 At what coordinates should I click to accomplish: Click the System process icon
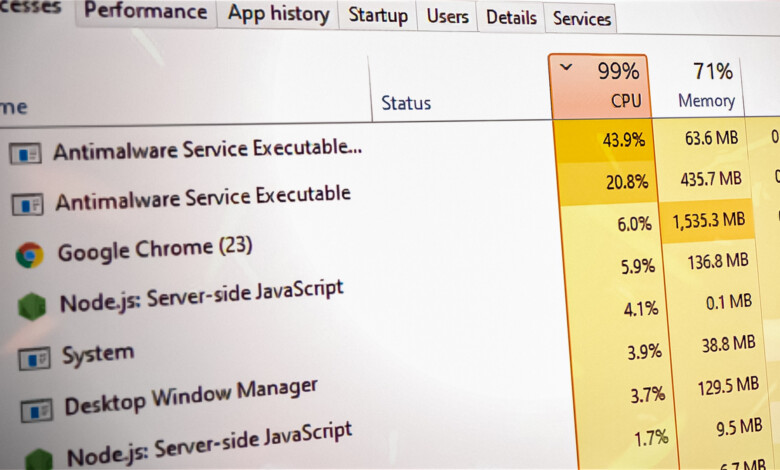[x=34, y=358]
